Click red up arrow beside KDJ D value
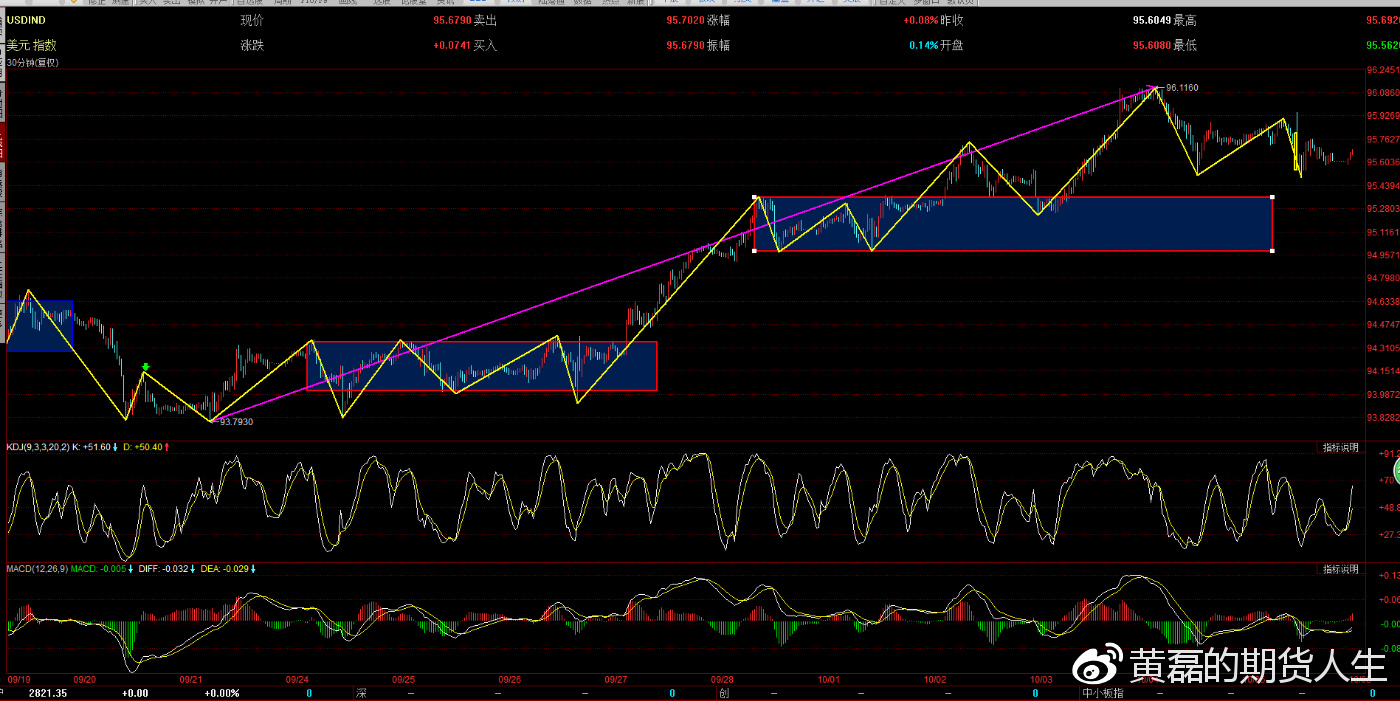This screenshot has height=701, width=1400. [x=167, y=447]
